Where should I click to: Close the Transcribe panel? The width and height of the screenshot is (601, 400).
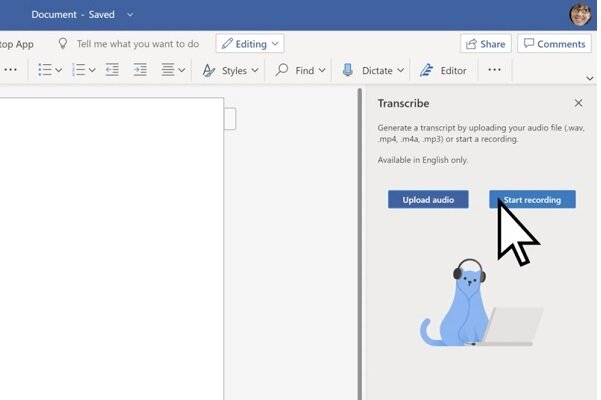click(578, 103)
